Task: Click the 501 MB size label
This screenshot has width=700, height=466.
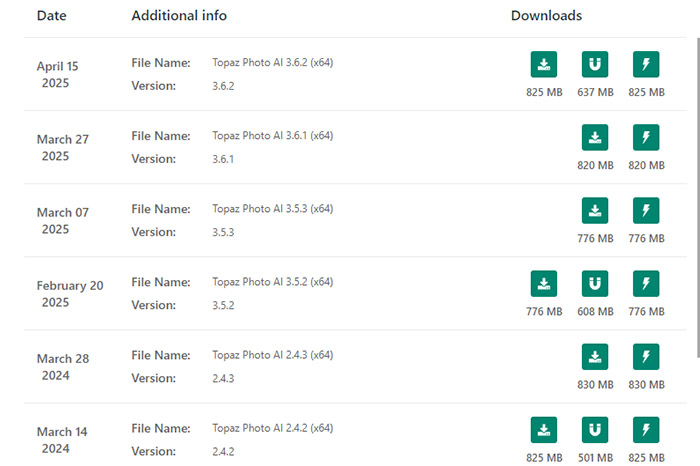Action: point(595,458)
